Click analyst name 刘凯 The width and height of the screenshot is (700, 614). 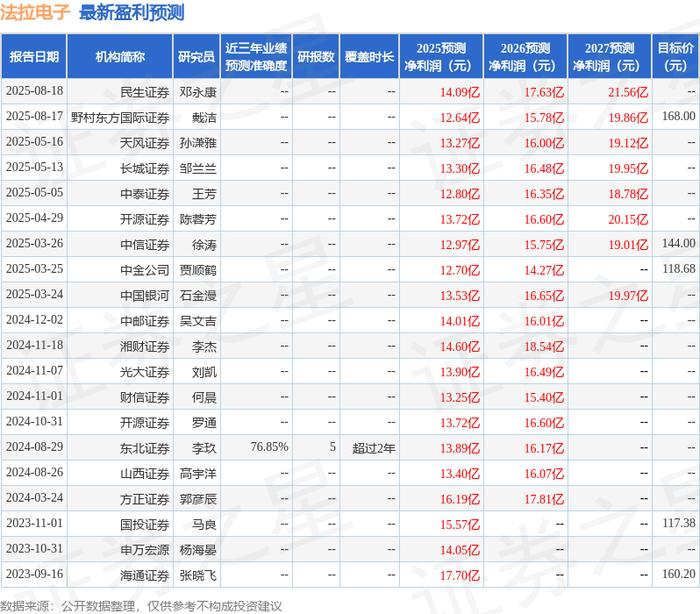pyautogui.click(x=204, y=372)
